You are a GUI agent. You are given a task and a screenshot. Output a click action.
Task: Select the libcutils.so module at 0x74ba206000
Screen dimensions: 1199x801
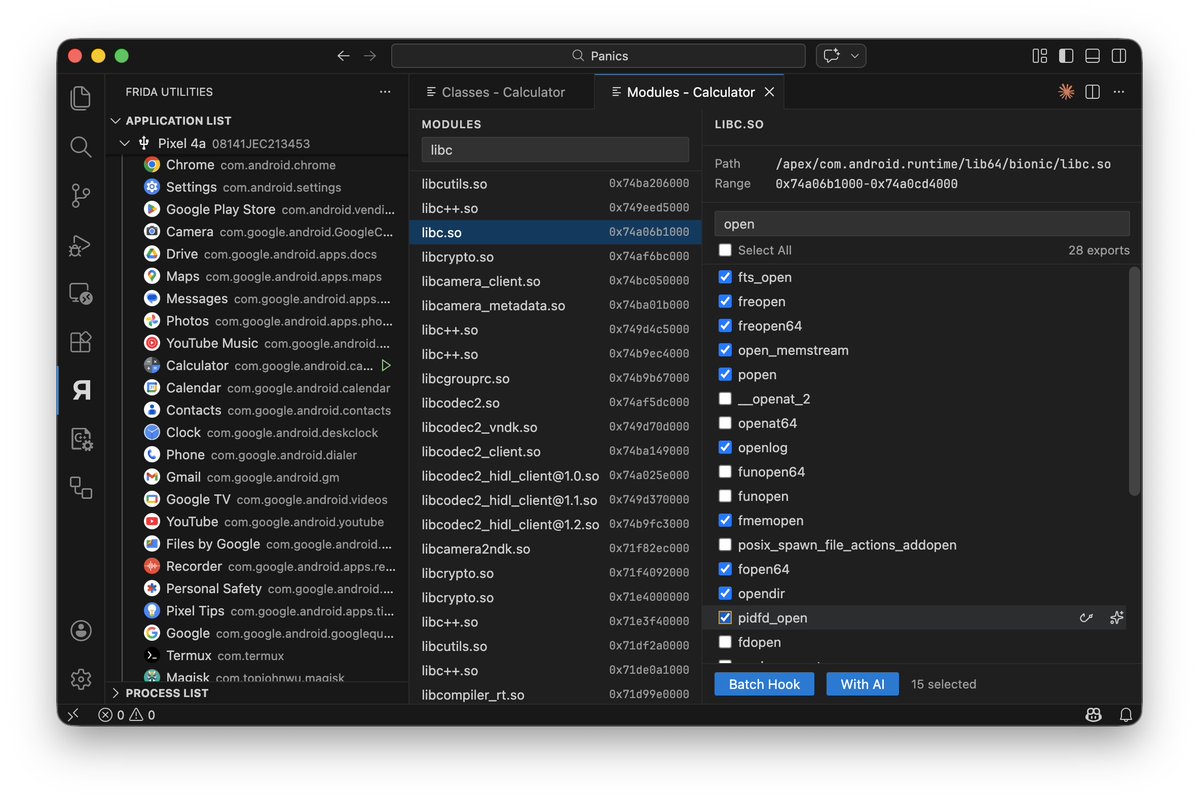tap(555, 183)
